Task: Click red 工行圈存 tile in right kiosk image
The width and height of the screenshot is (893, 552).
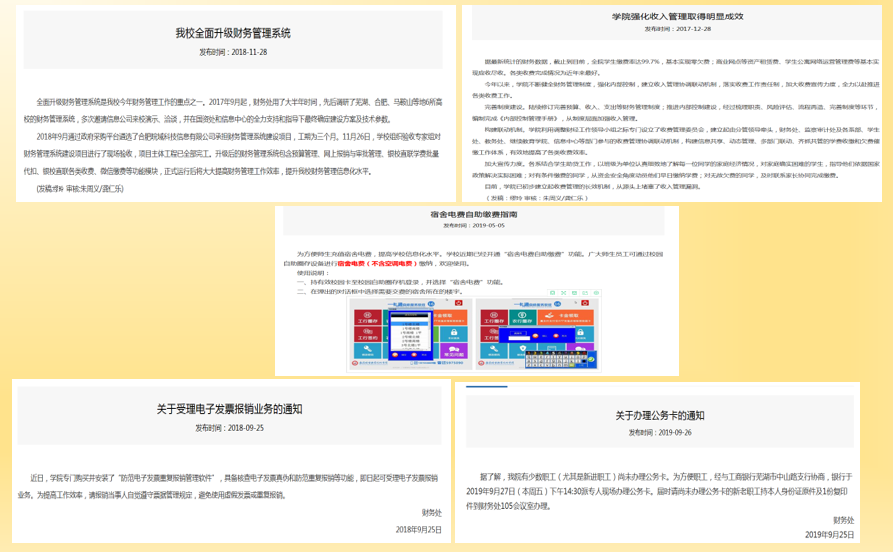Action: pos(494,317)
